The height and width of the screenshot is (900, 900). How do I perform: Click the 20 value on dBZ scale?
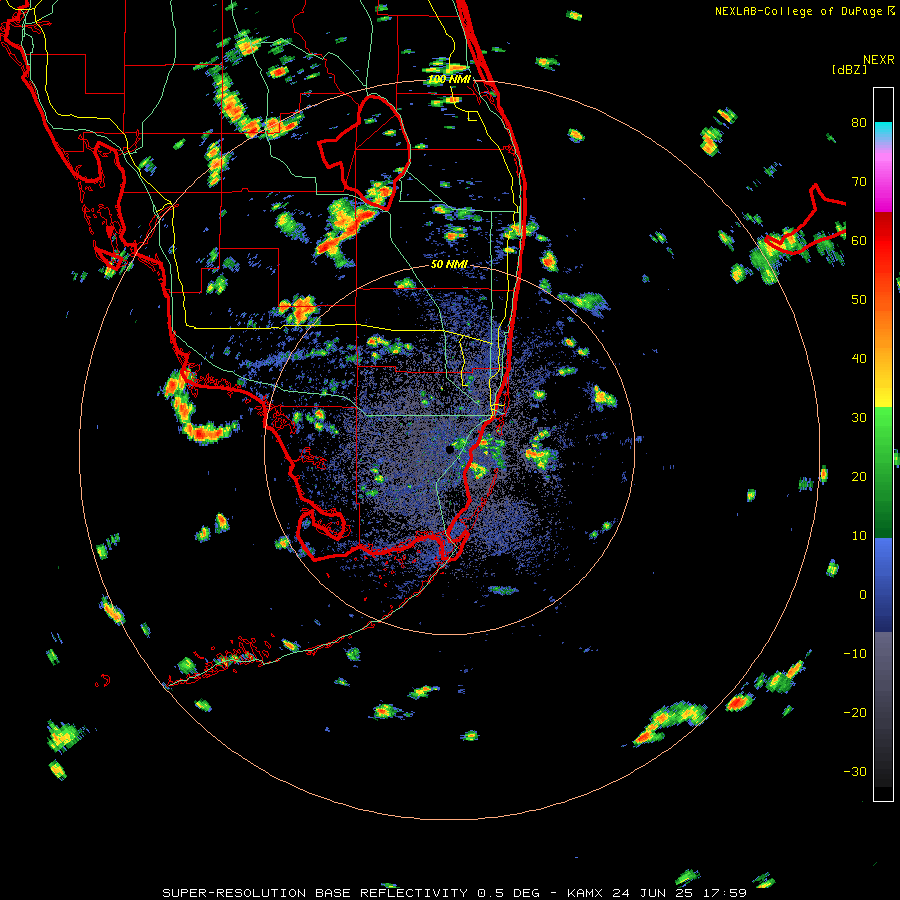859,477
